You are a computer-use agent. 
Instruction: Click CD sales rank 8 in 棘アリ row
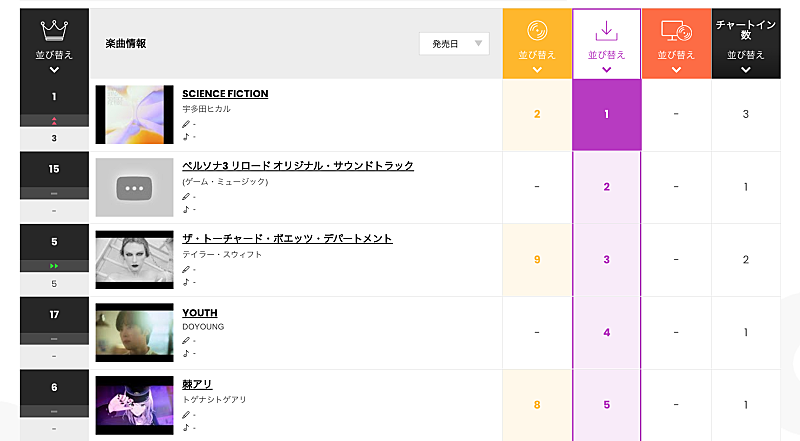[x=537, y=405]
